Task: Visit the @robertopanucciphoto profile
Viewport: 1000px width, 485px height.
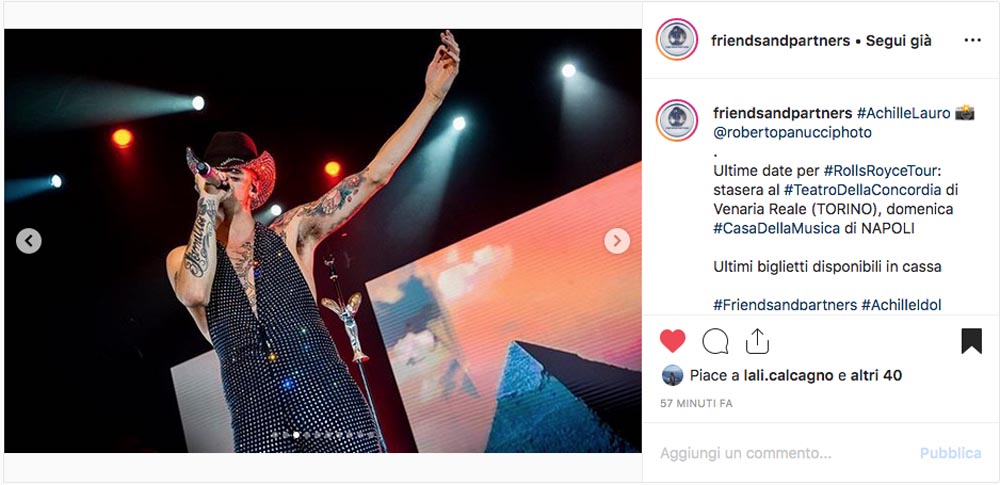Action: 792,133
